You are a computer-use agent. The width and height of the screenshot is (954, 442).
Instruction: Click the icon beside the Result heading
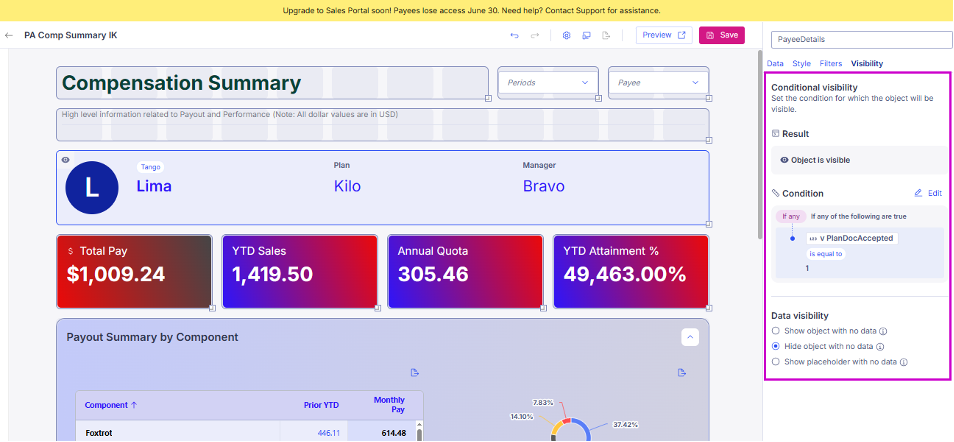pos(775,133)
